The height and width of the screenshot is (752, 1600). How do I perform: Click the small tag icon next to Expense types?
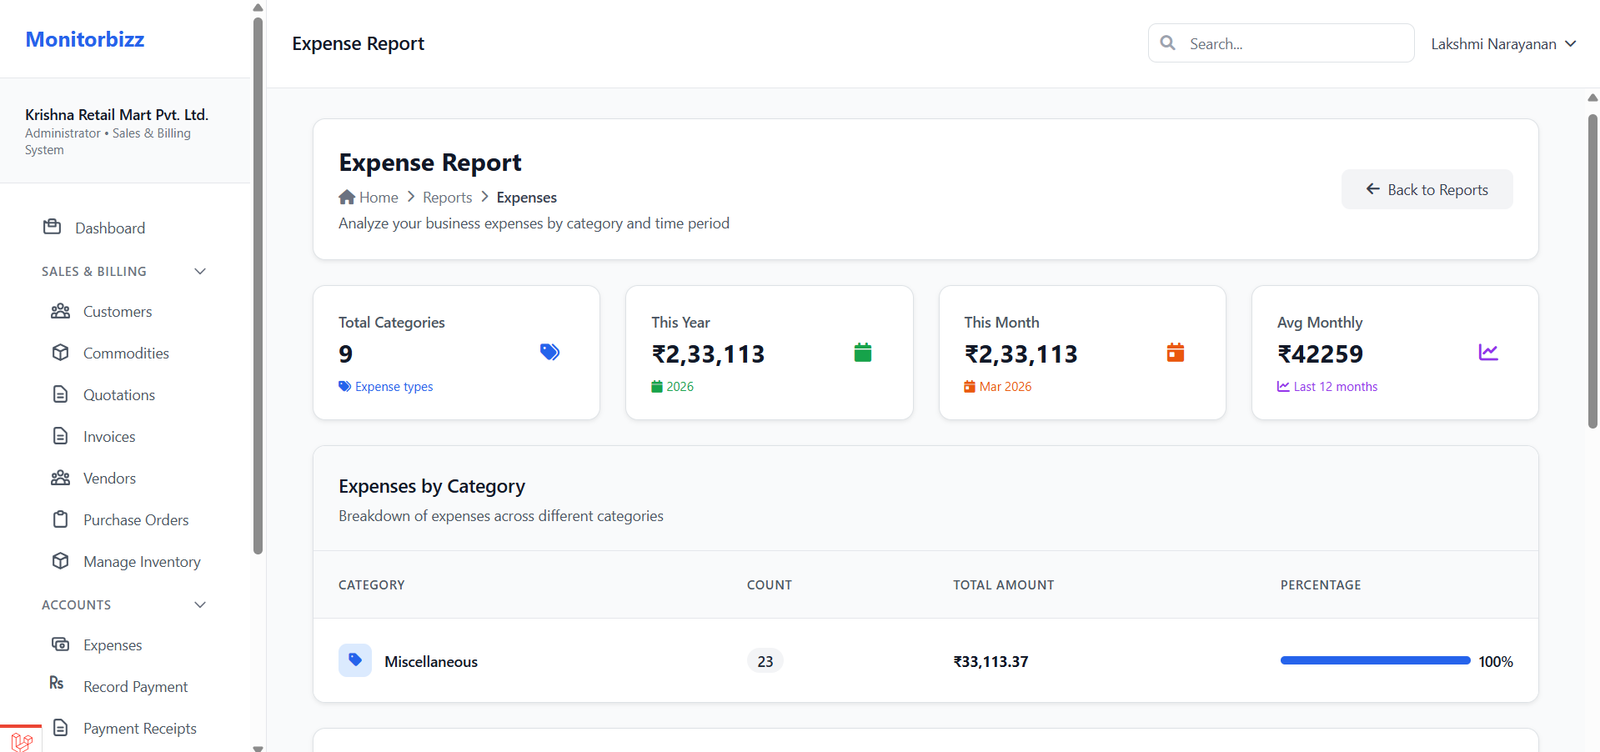(x=345, y=386)
